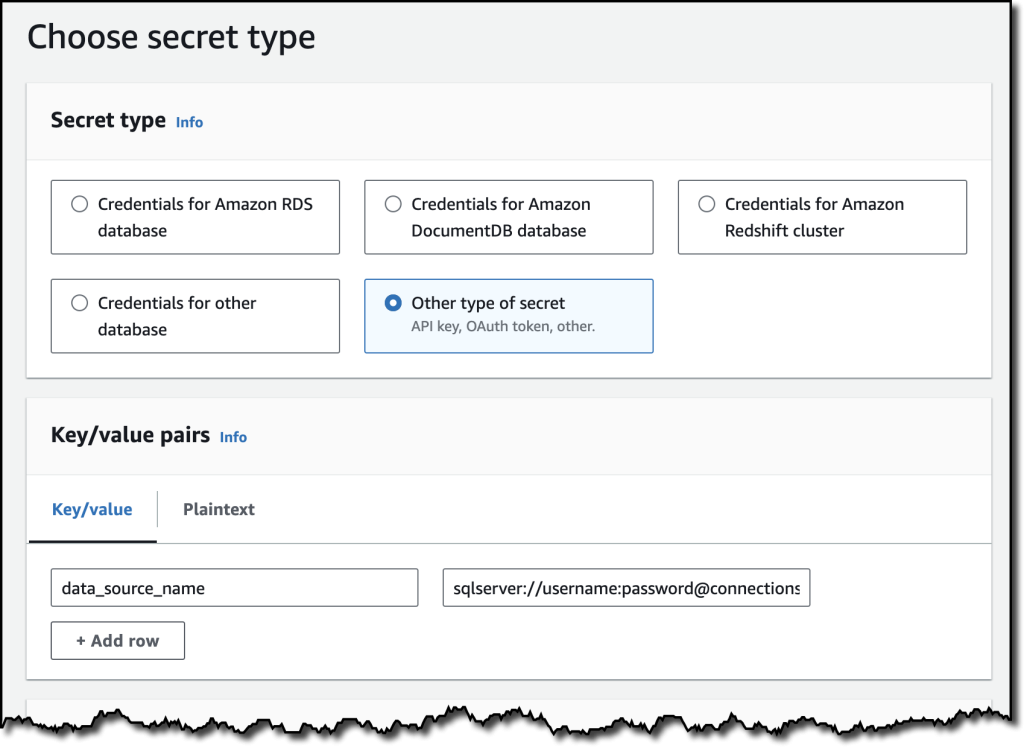Click the highlighted Other type of secret card
This screenshot has height=748, width=1024.
click(508, 316)
